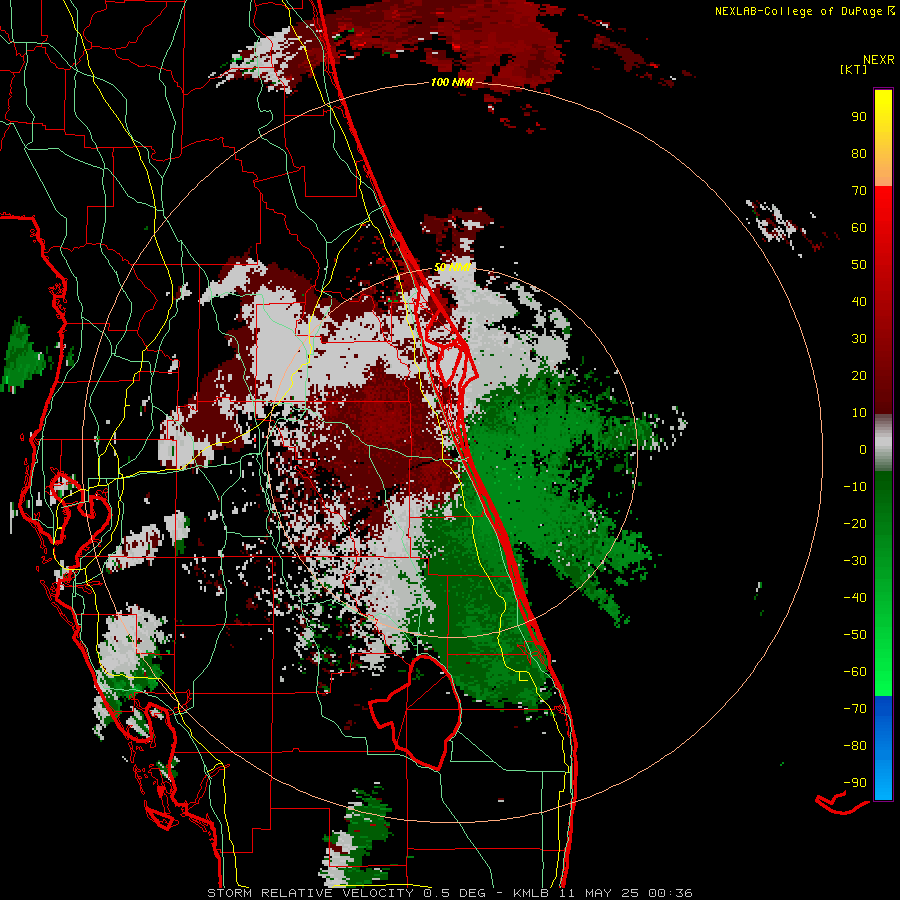This screenshot has width=900, height=900.
Task: Click the -70 value on velocity scale
Action: (855, 709)
